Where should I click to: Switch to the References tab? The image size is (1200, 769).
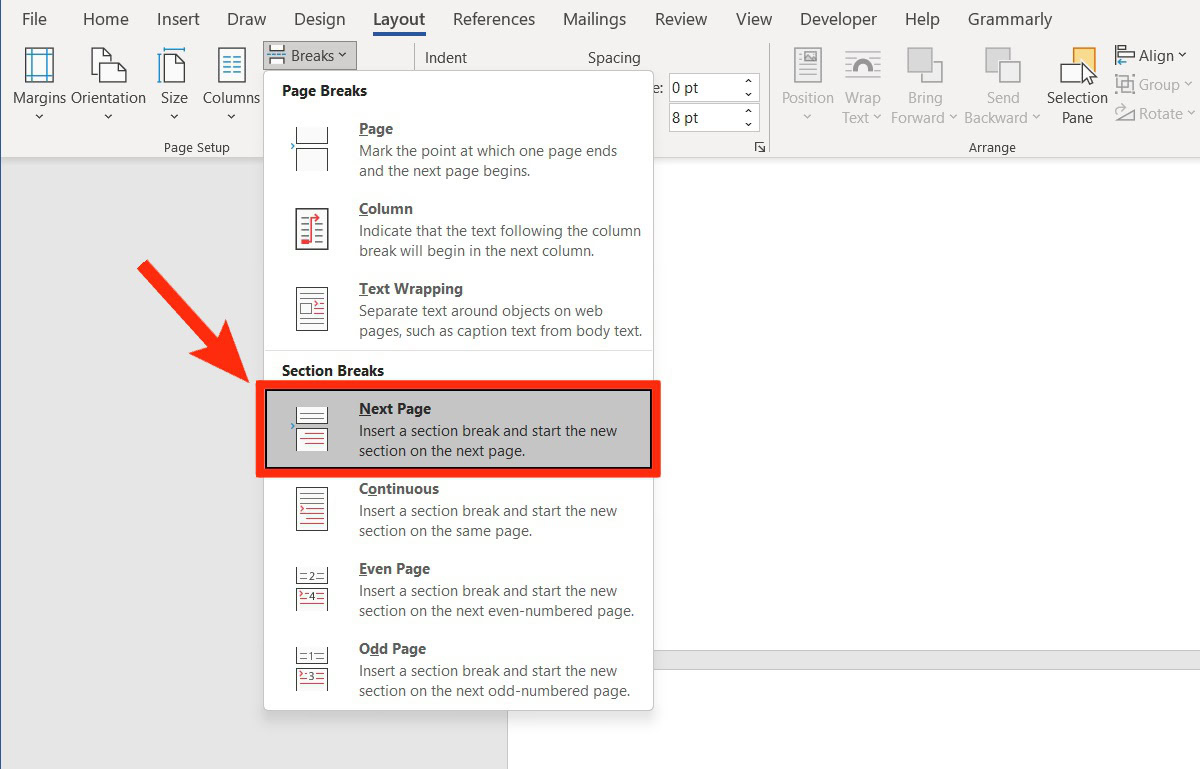click(x=493, y=19)
